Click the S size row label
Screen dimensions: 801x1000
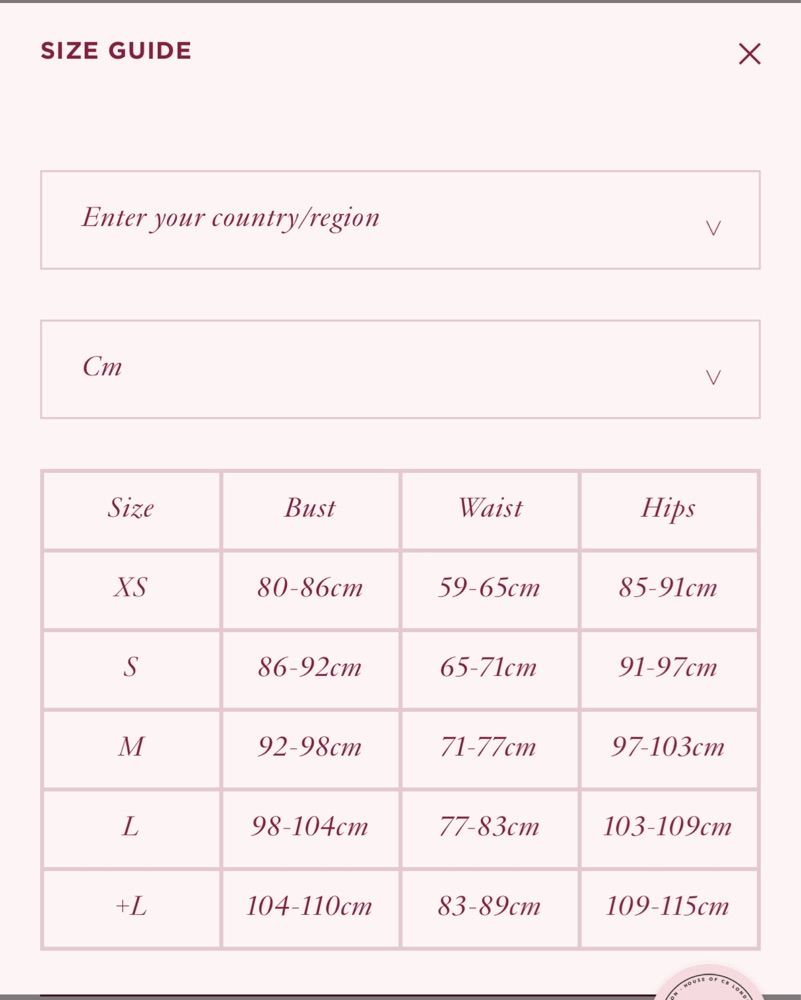[131, 668]
